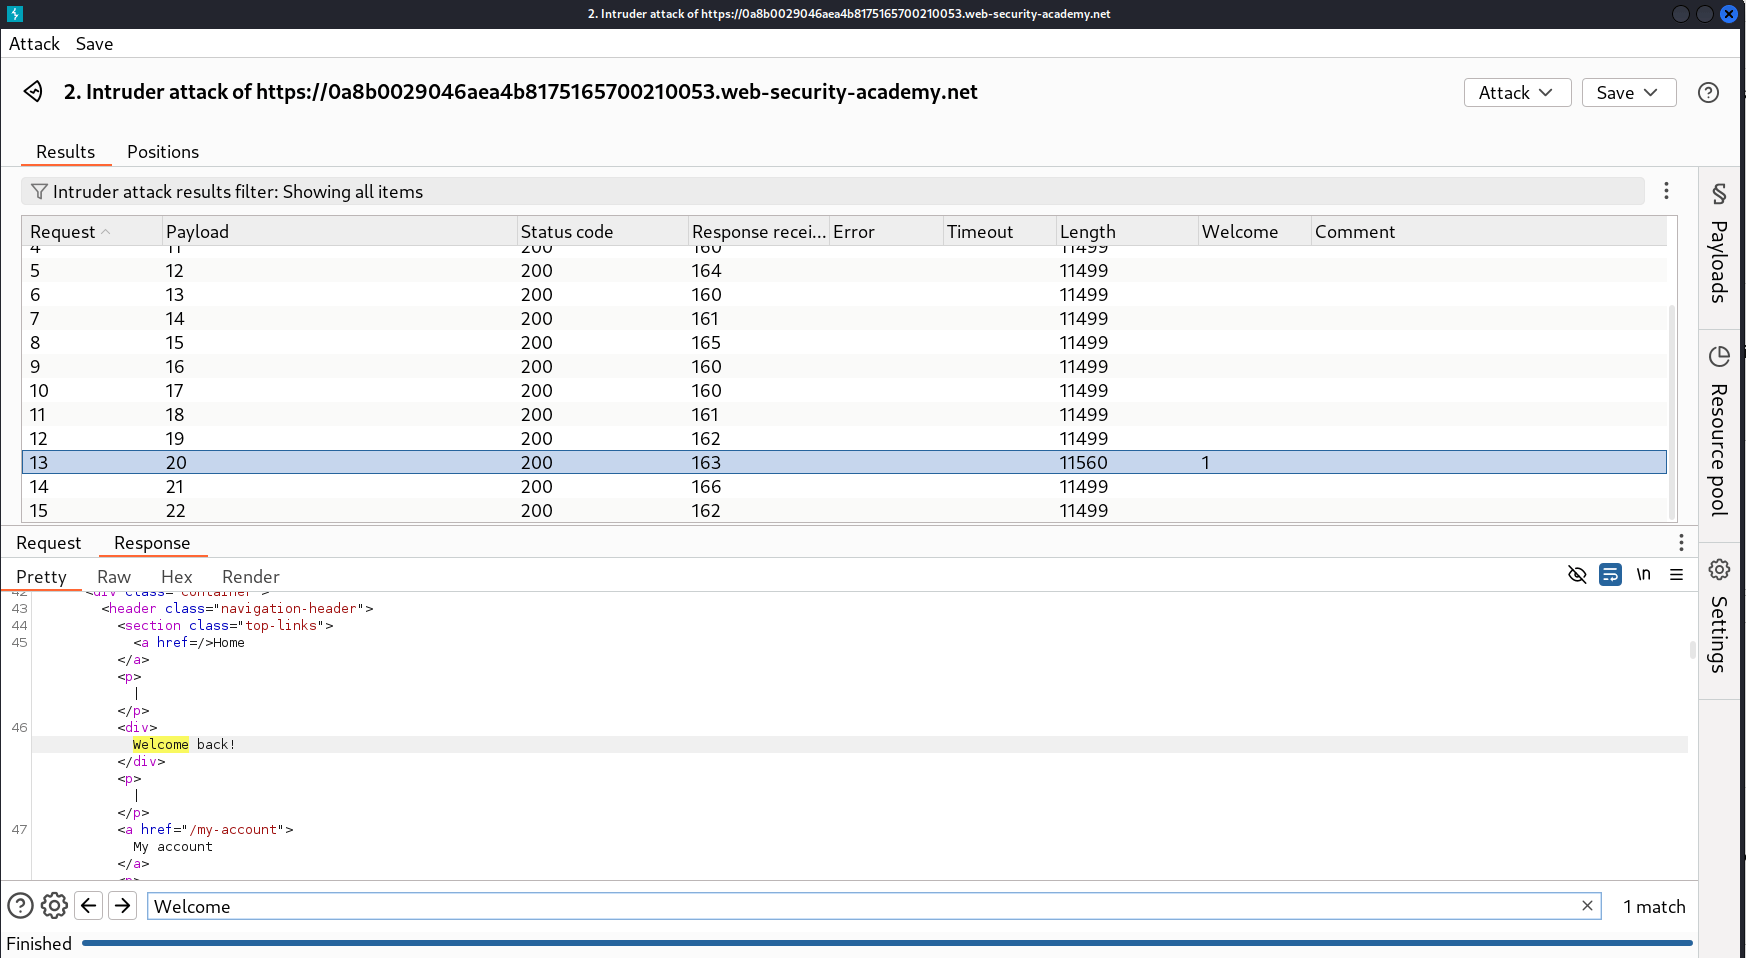Open the Attack menu in menu bar
The image size is (1746, 958).
tap(34, 44)
